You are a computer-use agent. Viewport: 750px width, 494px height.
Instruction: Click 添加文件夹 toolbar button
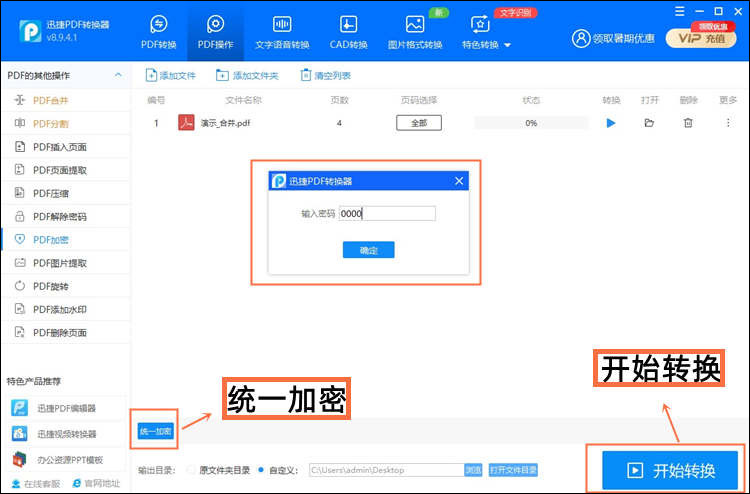pyautogui.click(x=247, y=75)
